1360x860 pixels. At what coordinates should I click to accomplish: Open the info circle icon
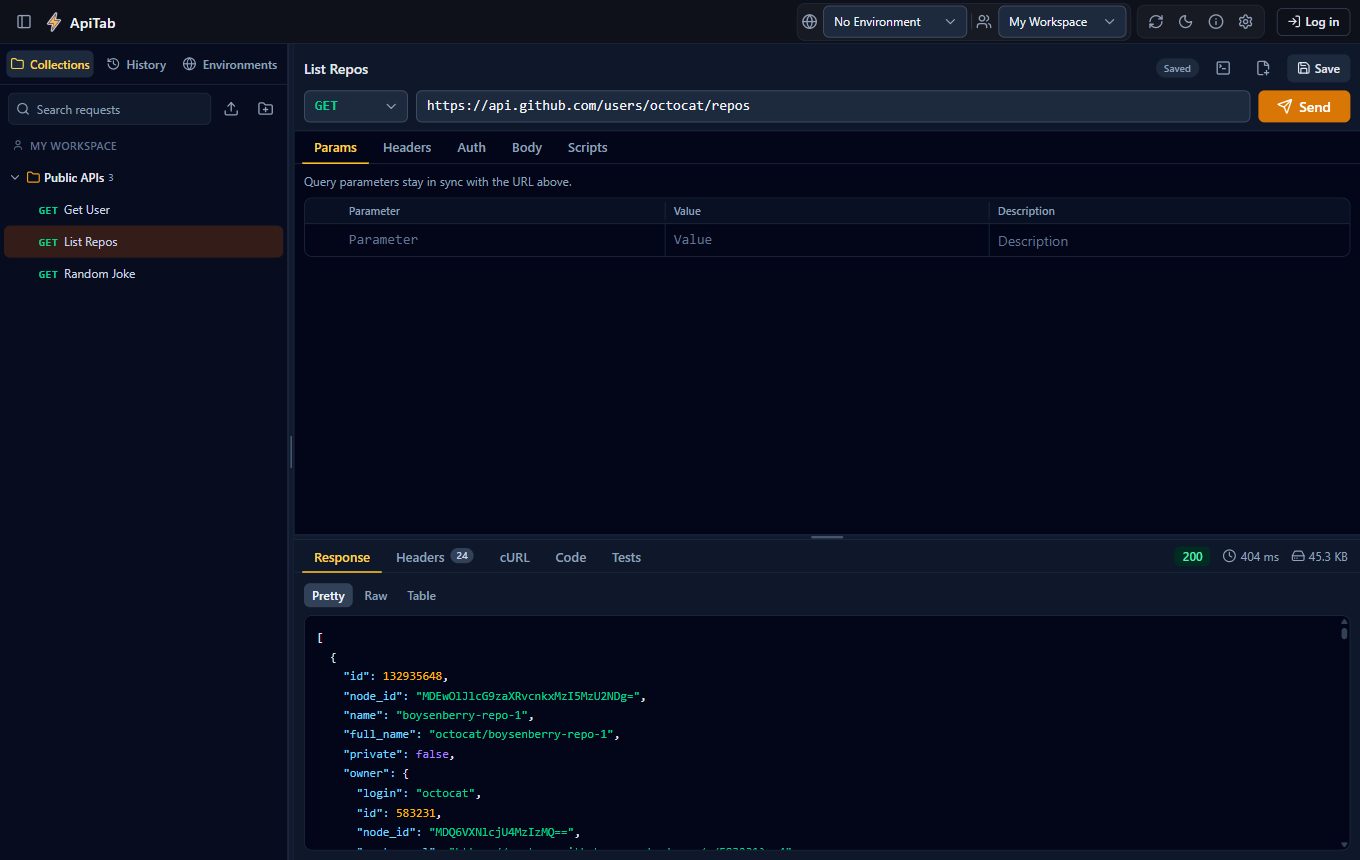pyautogui.click(x=1216, y=22)
